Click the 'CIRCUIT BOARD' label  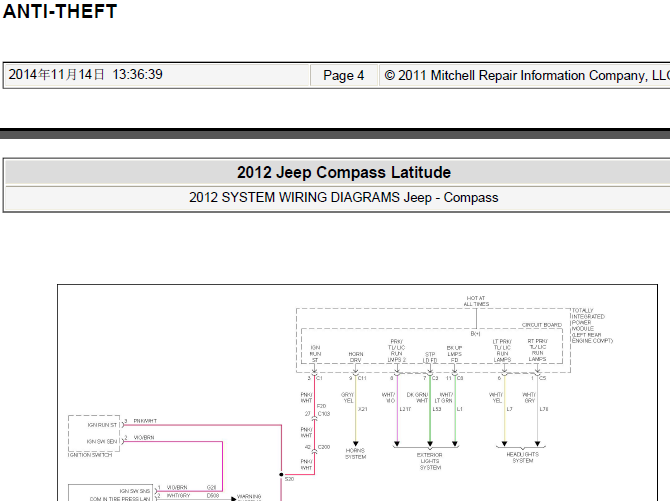point(541,325)
